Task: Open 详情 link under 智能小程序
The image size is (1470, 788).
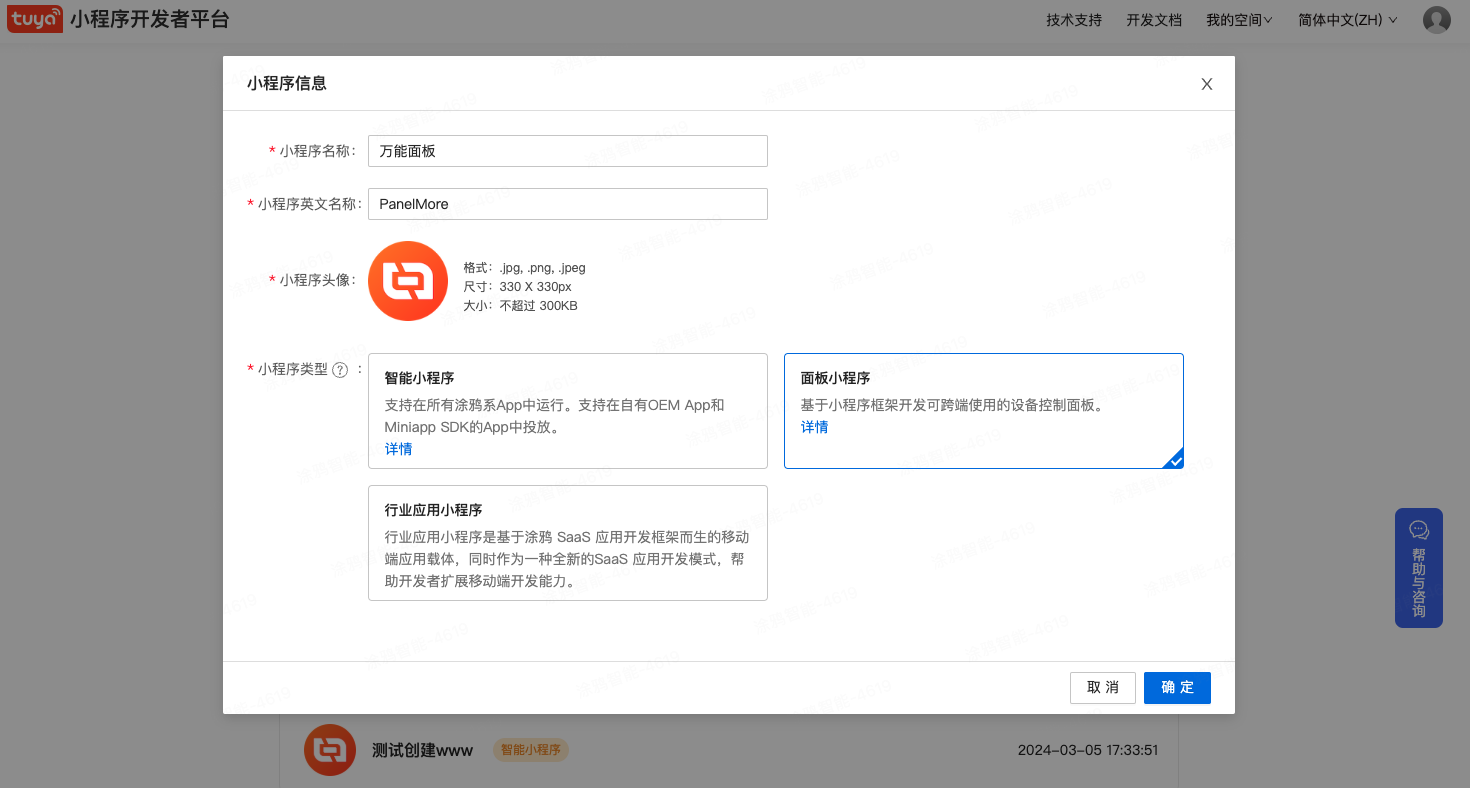Action: pos(398,449)
